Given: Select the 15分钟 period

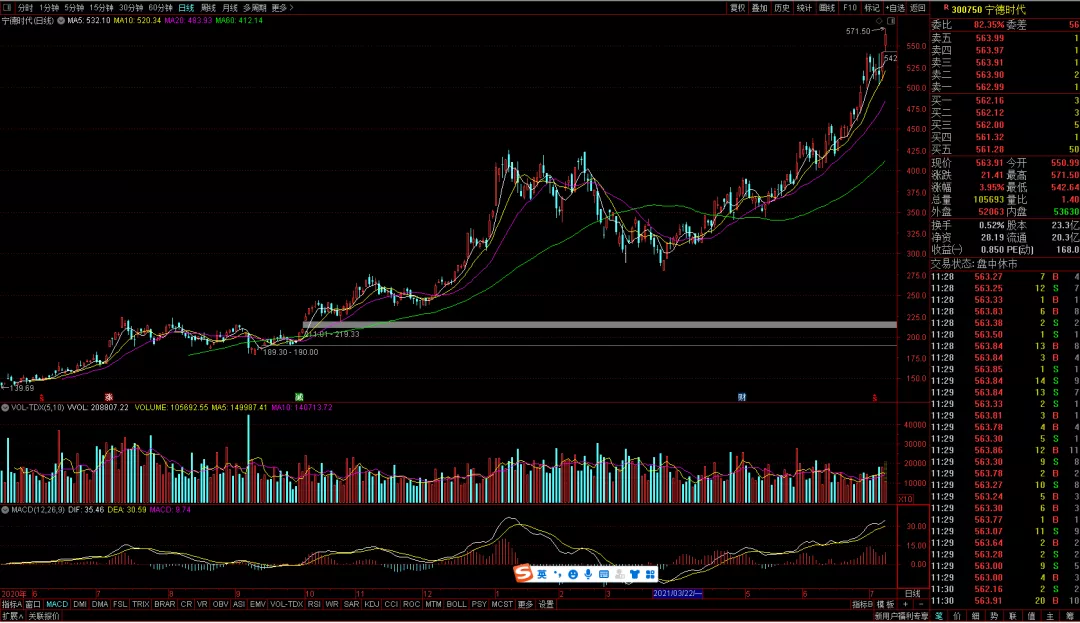Looking at the screenshot, I should pyautogui.click(x=101, y=8).
